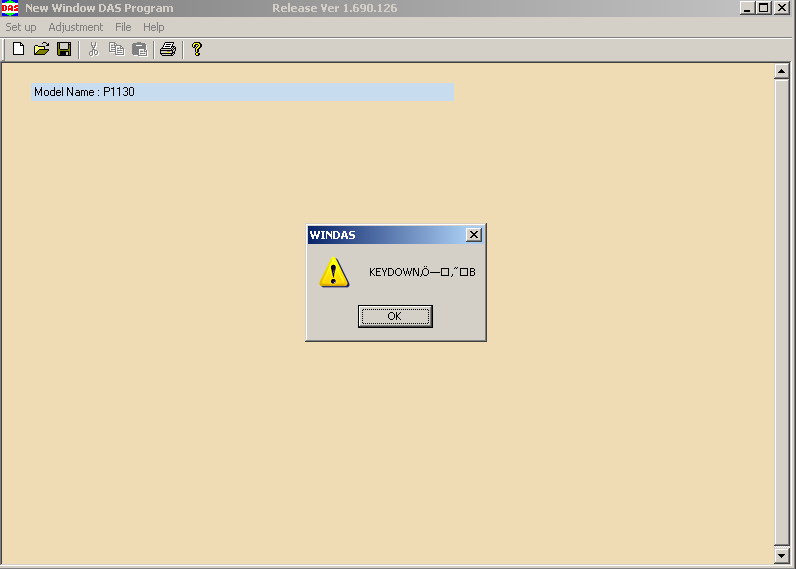Maximize the New Window DAS Program window
Screen dimensions: 796x569
pyautogui.click(x=765, y=8)
